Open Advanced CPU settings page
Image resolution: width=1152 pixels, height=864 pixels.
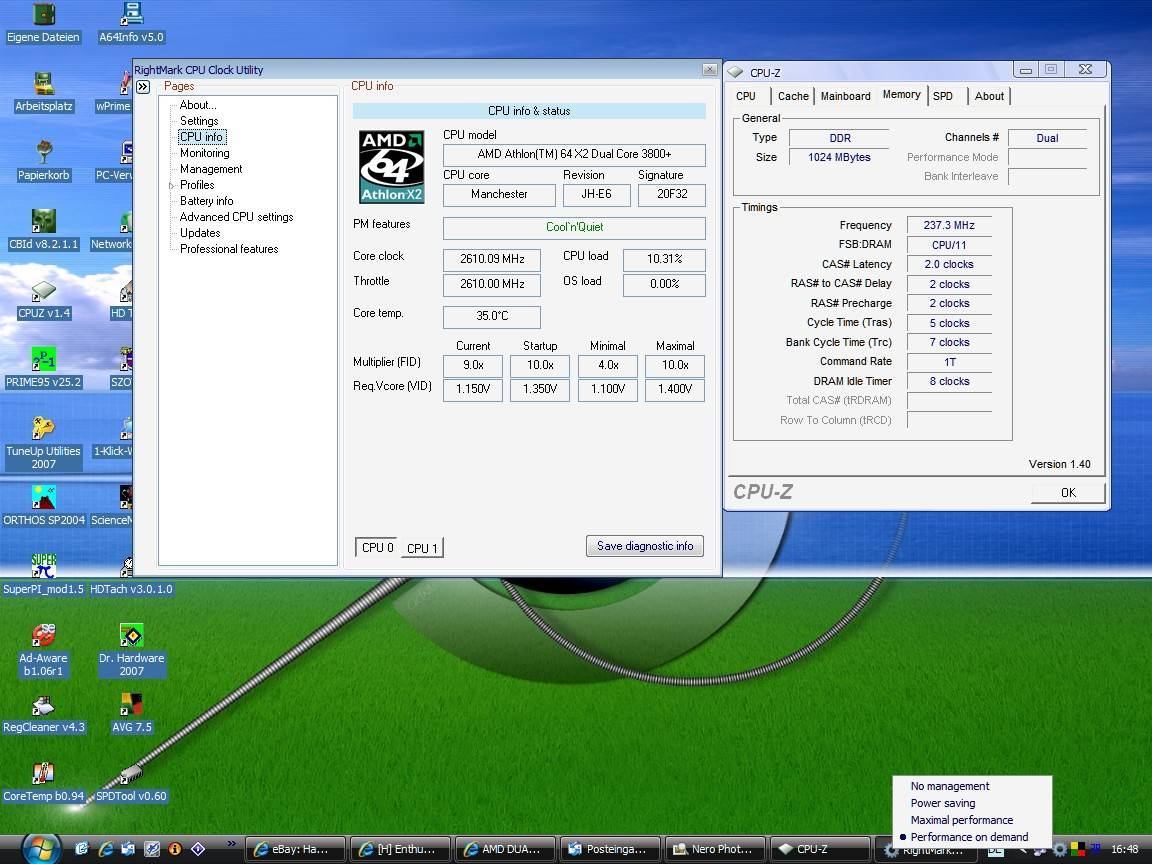(x=237, y=217)
